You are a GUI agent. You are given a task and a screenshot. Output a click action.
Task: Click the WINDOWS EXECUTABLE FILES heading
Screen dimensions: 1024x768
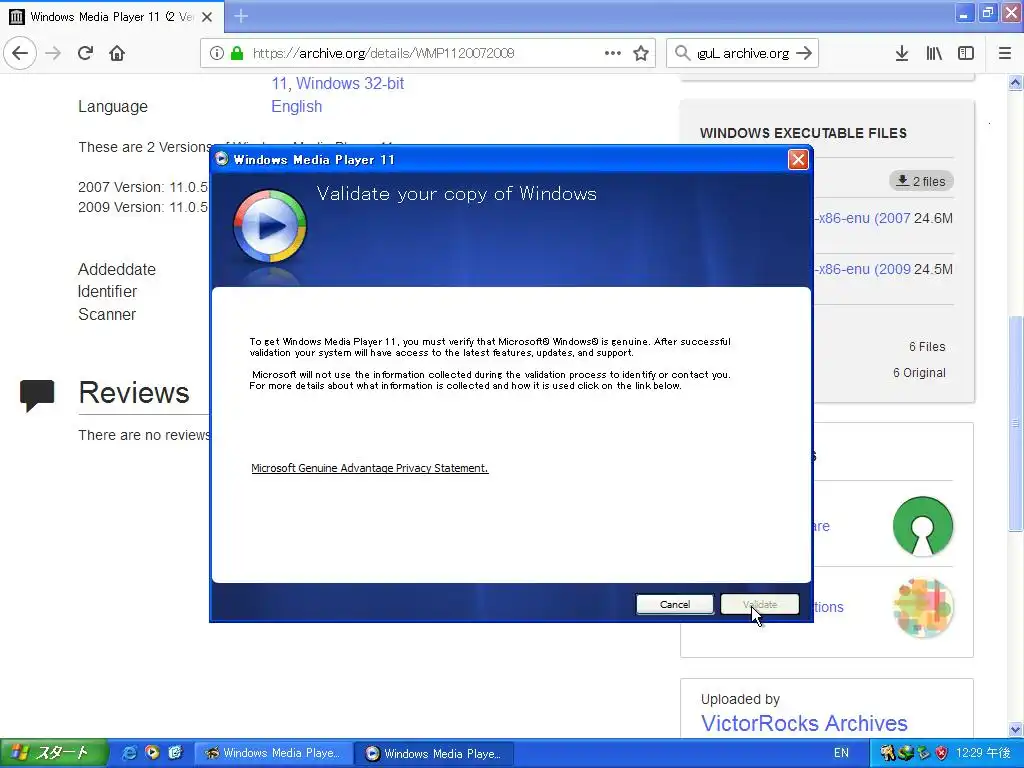coord(803,133)
